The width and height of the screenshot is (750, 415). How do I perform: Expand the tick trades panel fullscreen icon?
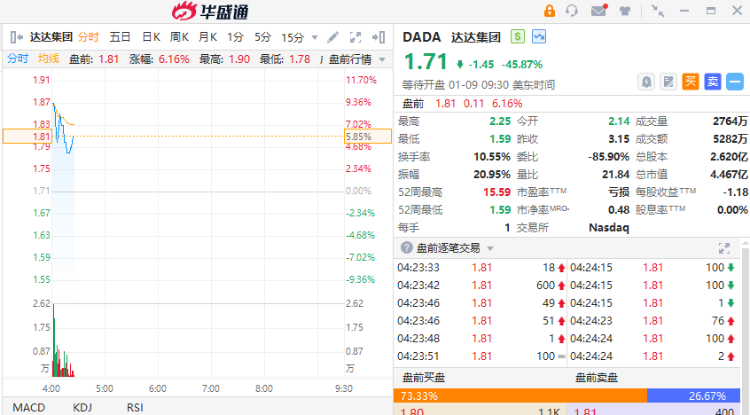724,248
